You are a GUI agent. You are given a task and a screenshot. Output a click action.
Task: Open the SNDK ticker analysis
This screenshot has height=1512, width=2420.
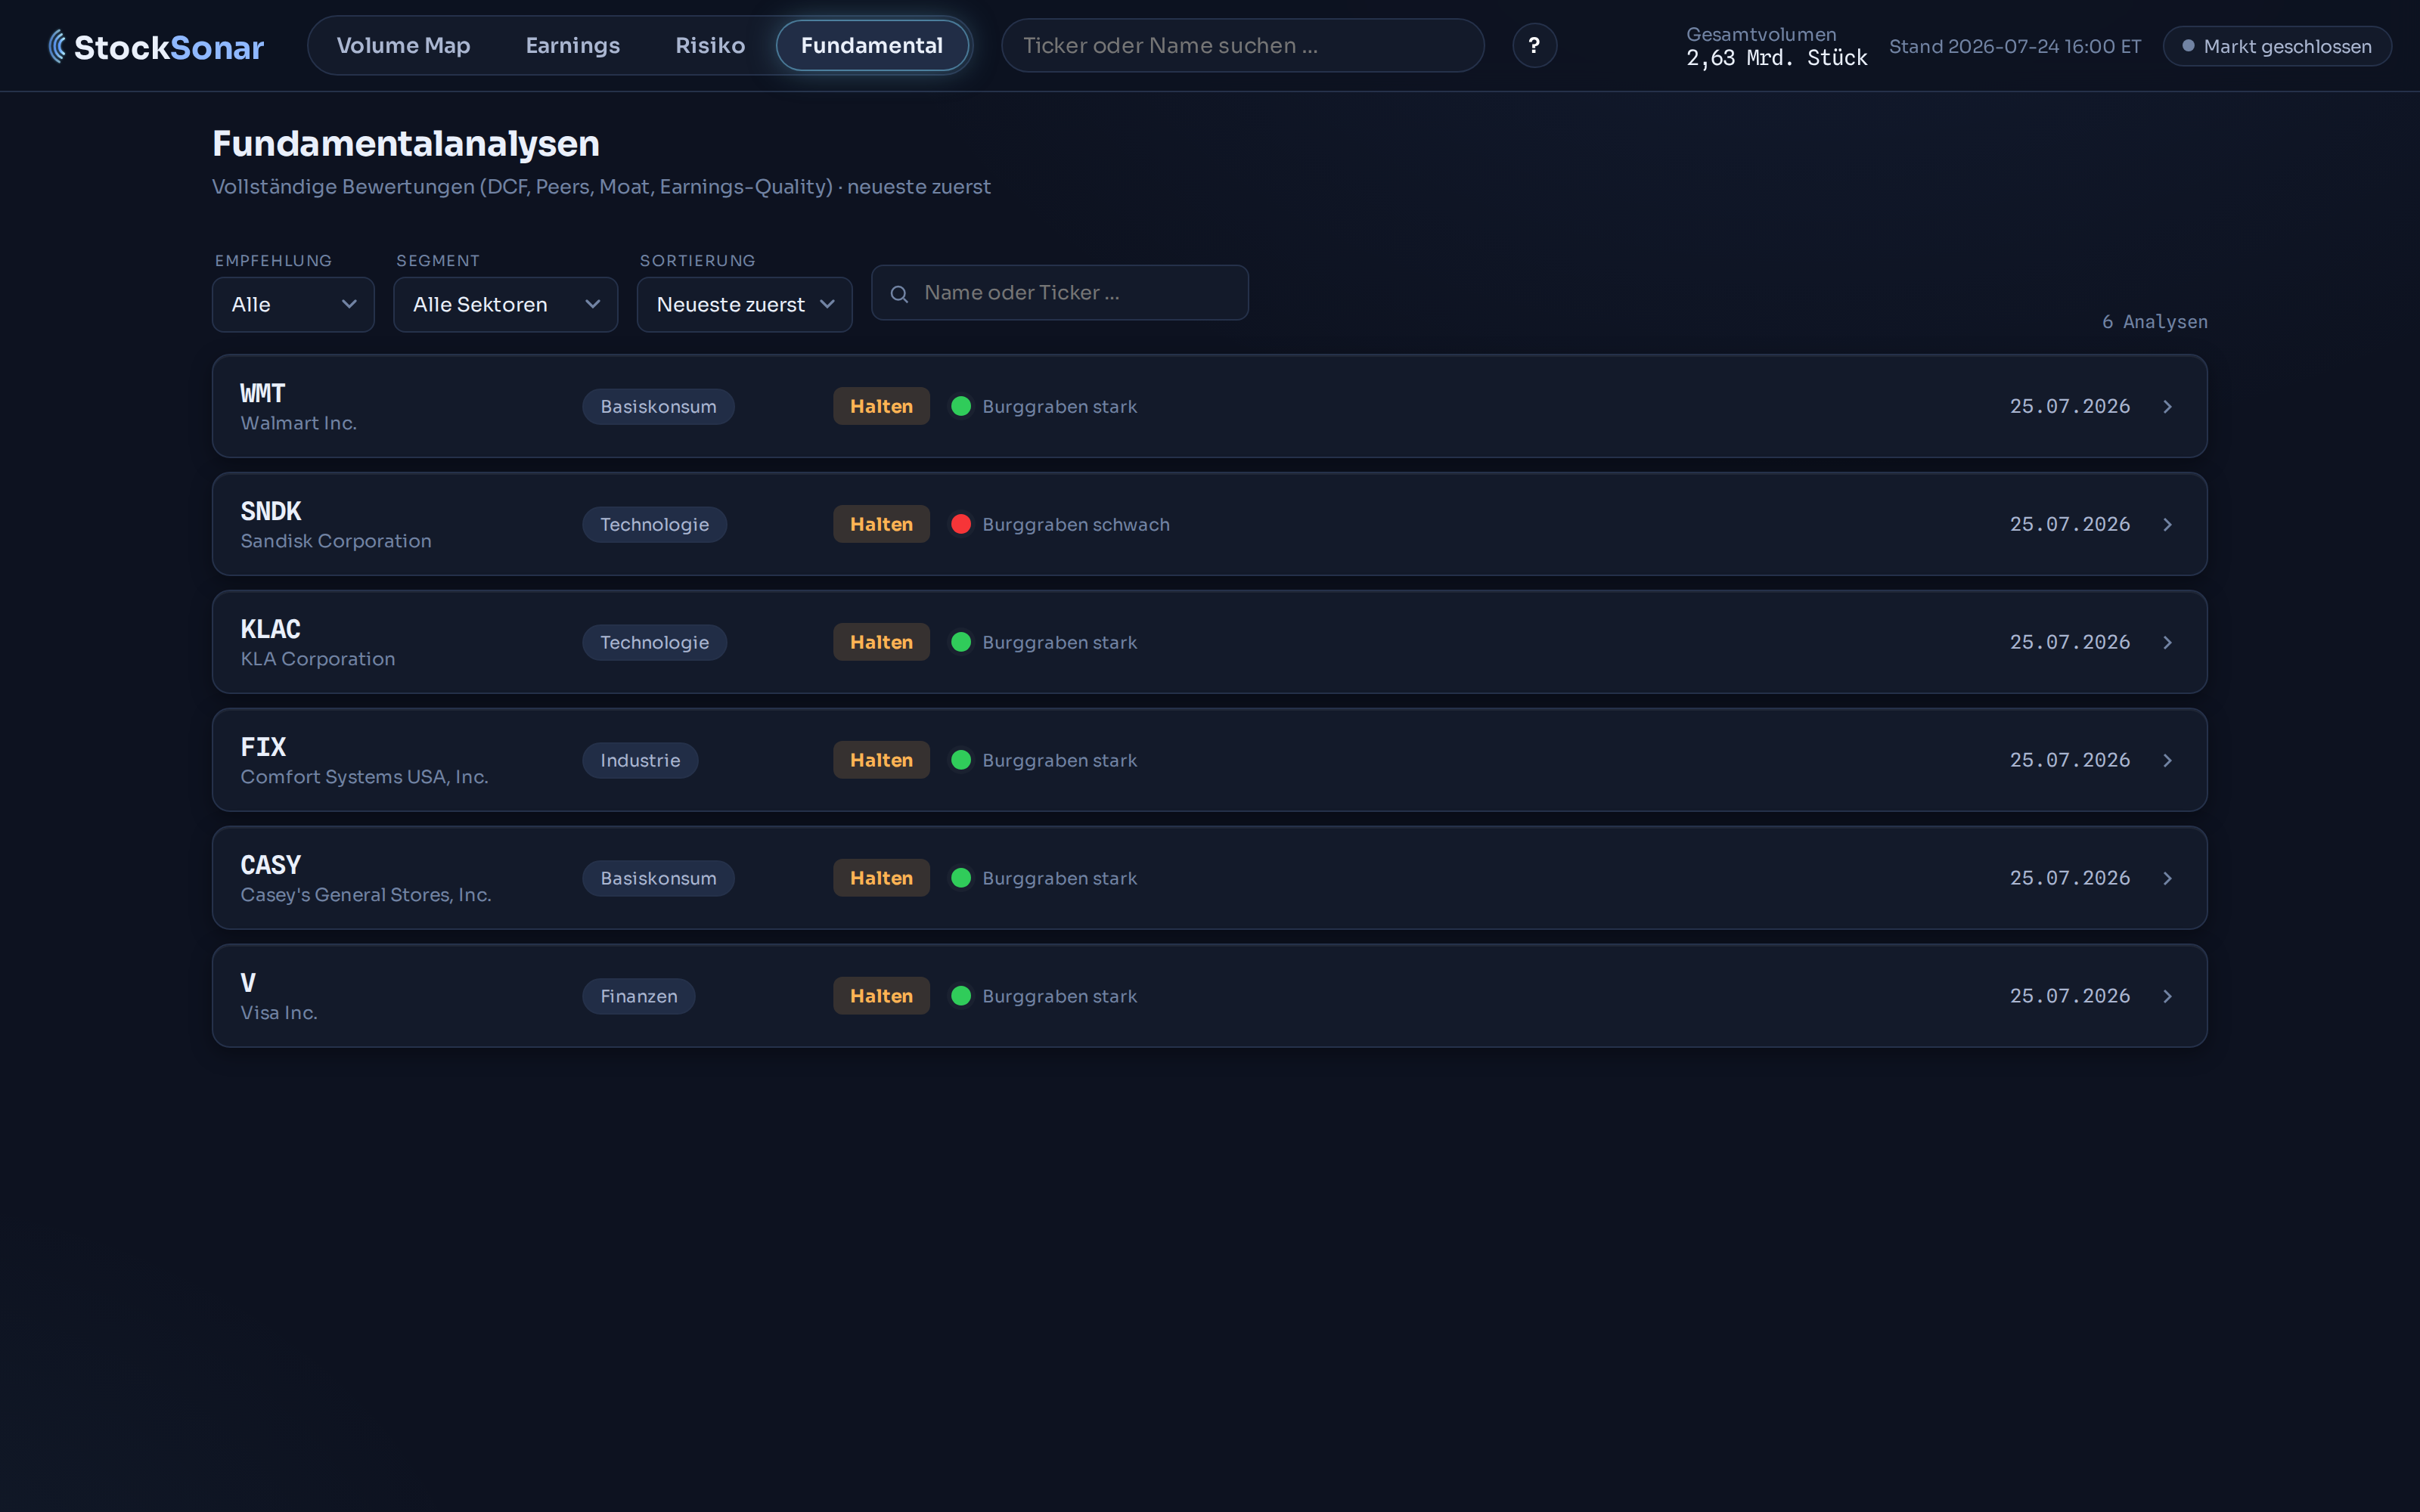(270, 511)
